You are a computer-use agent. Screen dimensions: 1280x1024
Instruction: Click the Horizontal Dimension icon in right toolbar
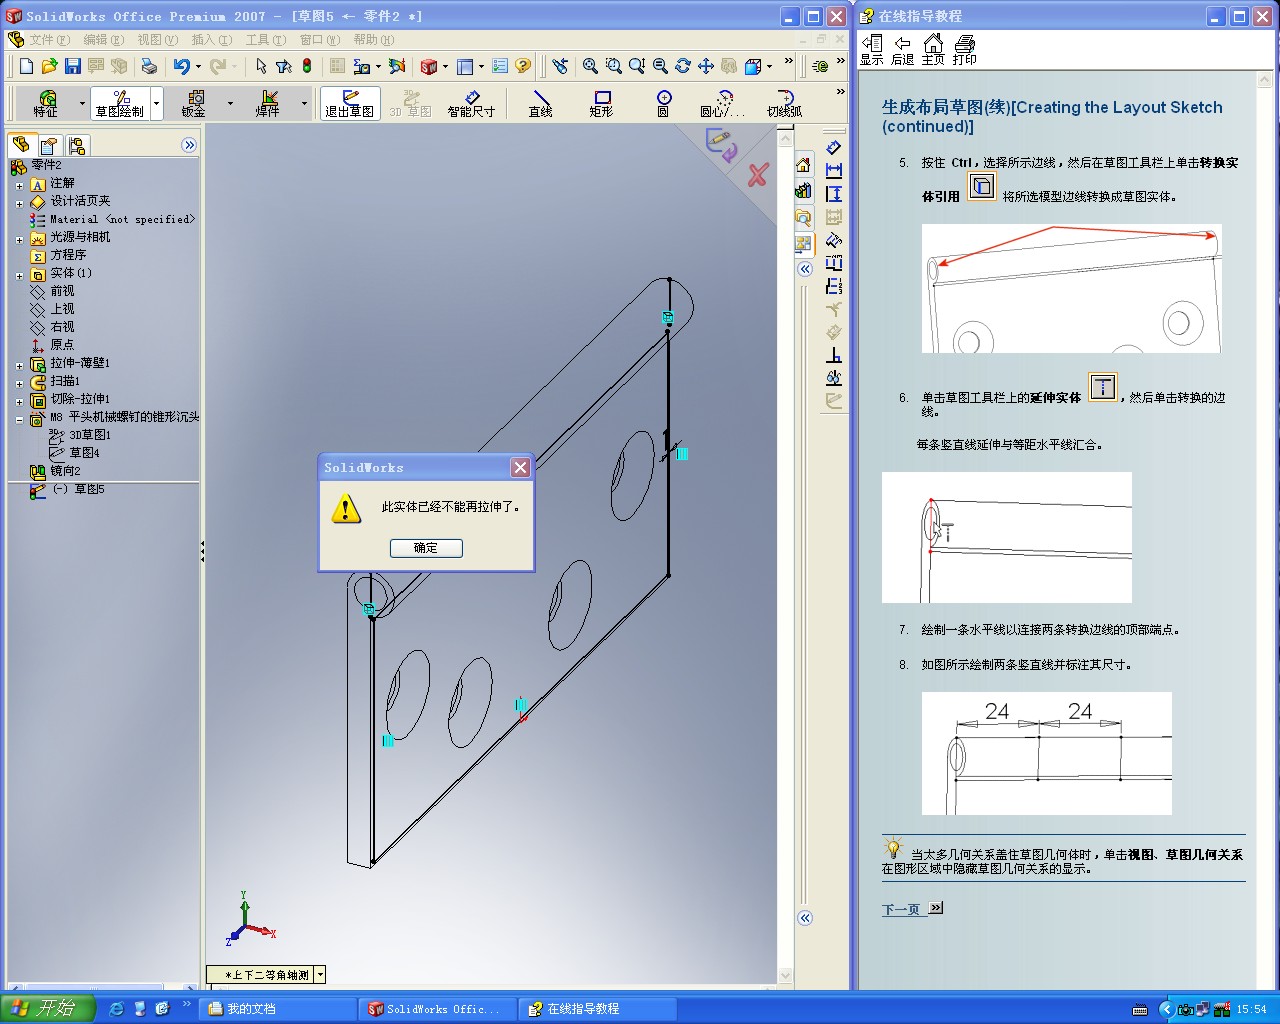tap(834, 170)
